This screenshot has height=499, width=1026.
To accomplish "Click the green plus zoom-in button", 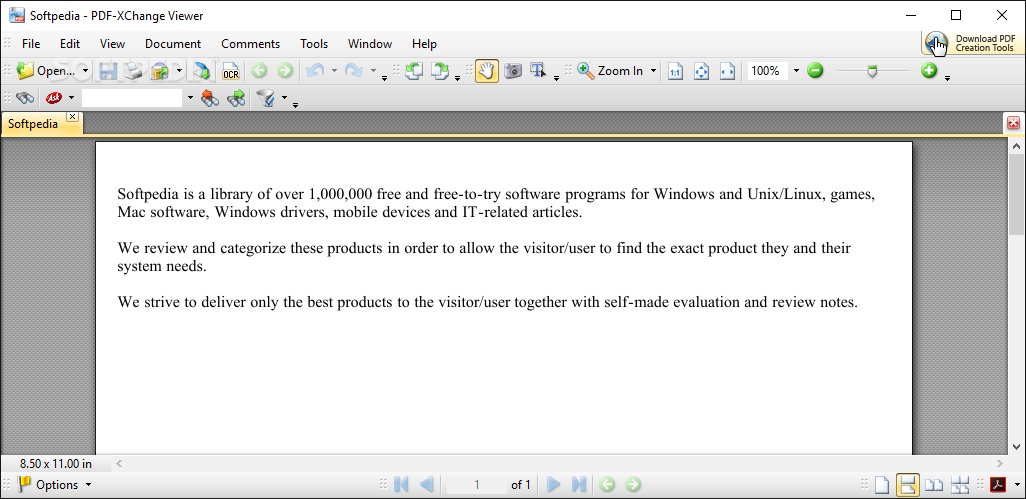I will [929, 70].
